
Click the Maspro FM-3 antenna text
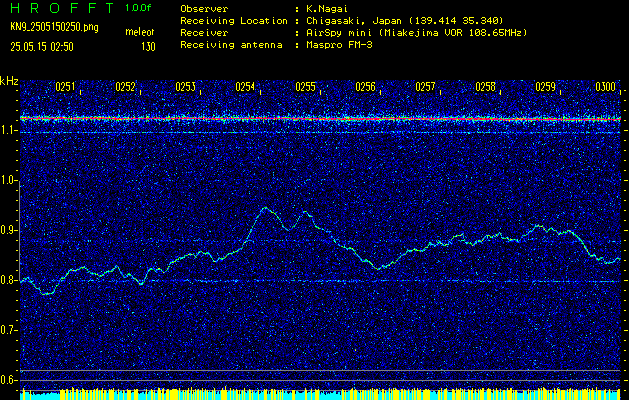(339, 45)
